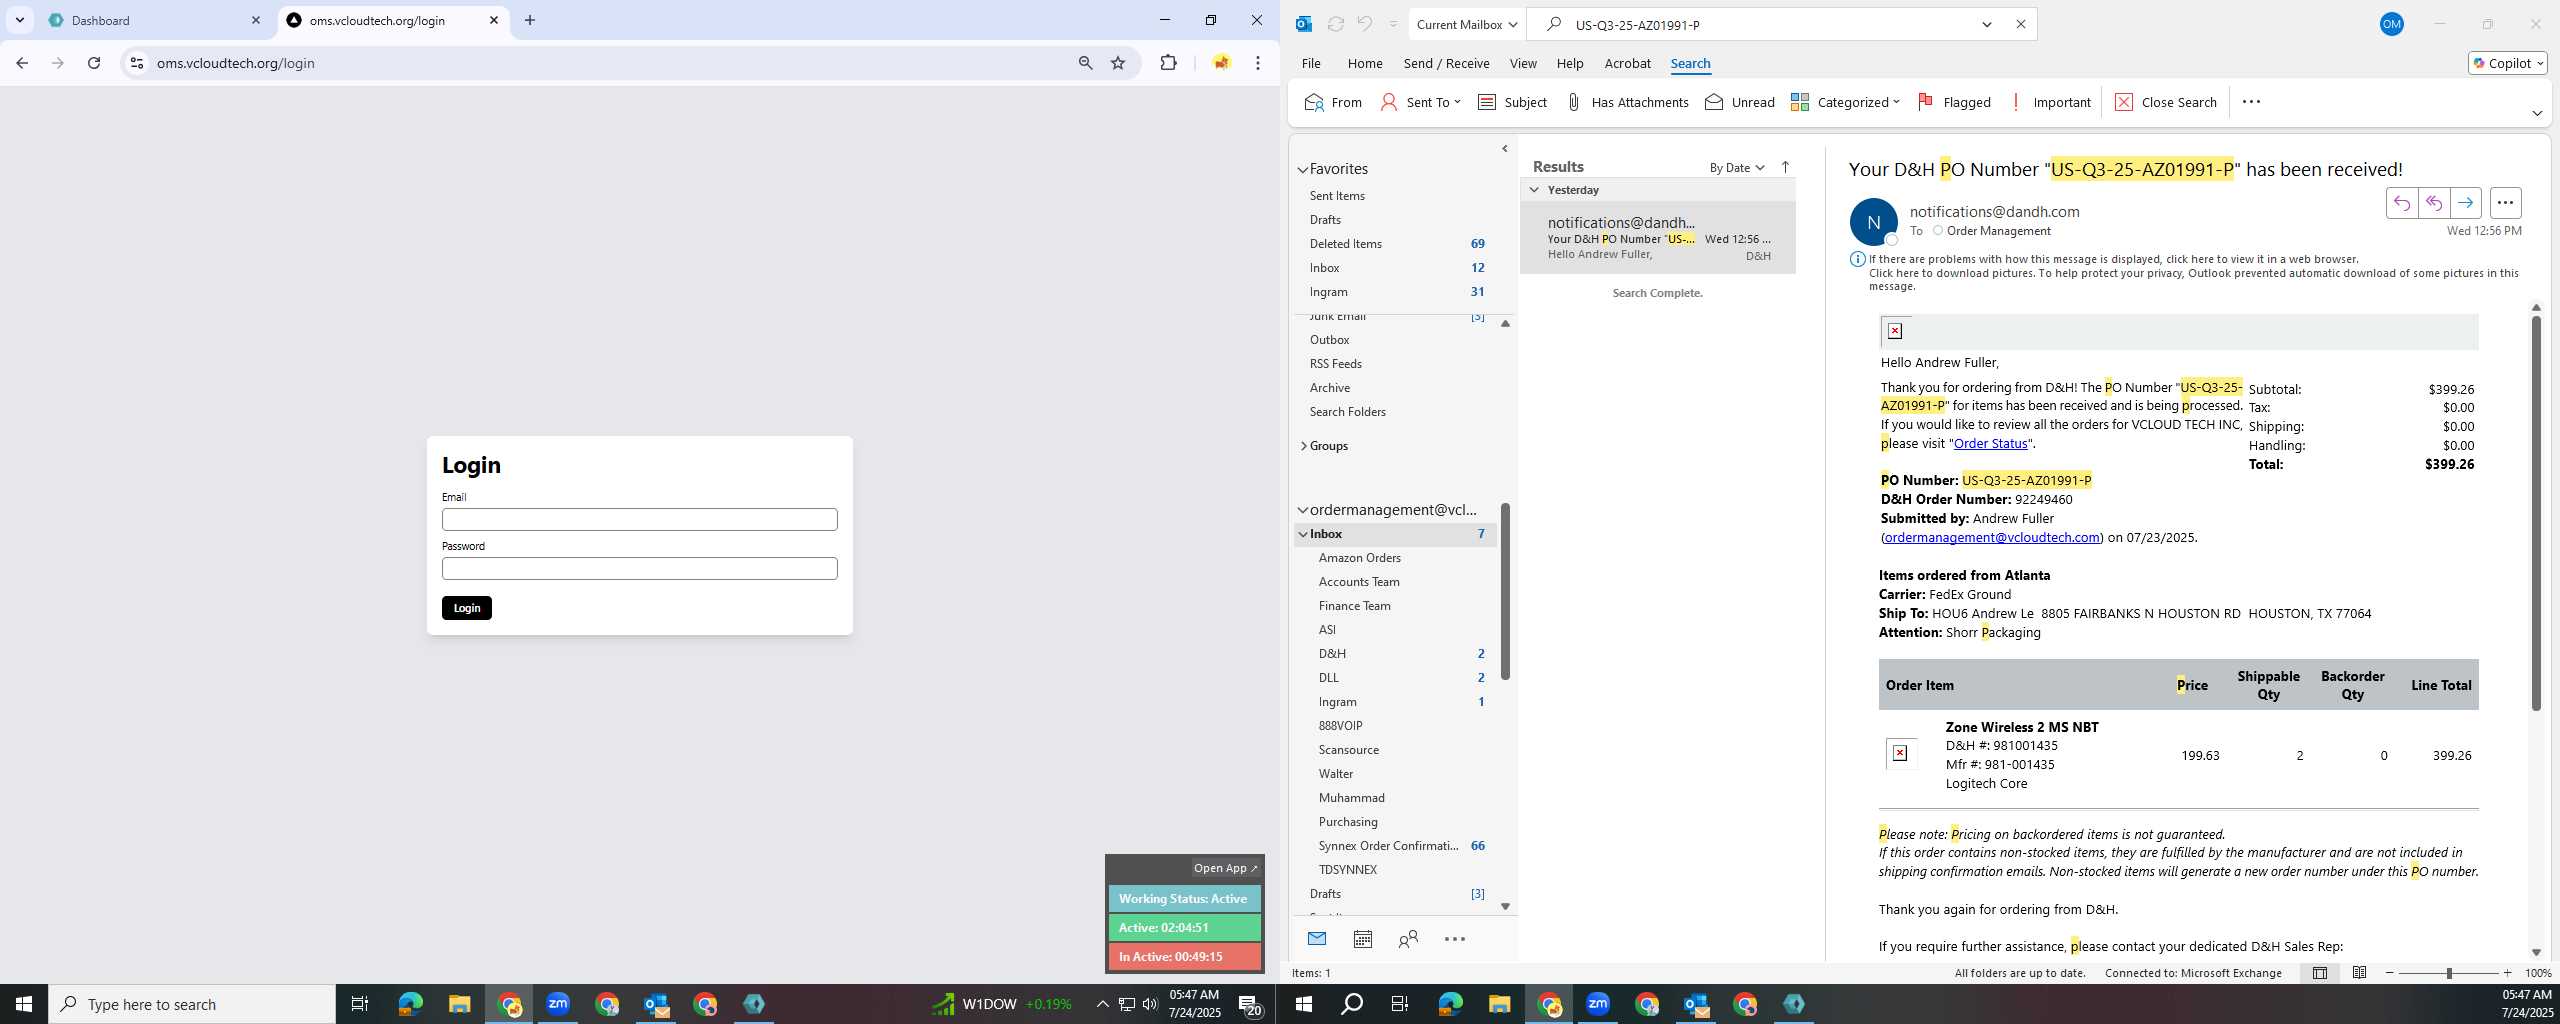Open File Explorer in left taskbar
Viewport: 2560px width, 1024px height.
[459, 1004]
